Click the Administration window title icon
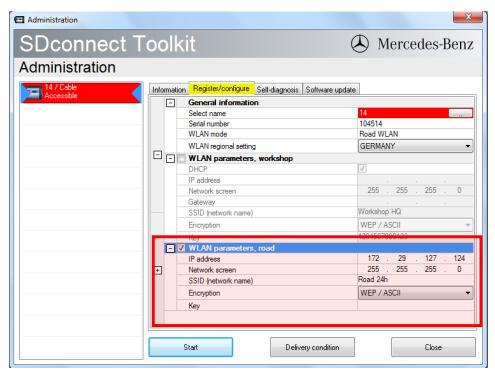 pyautogui.click(x=19, y=20)
